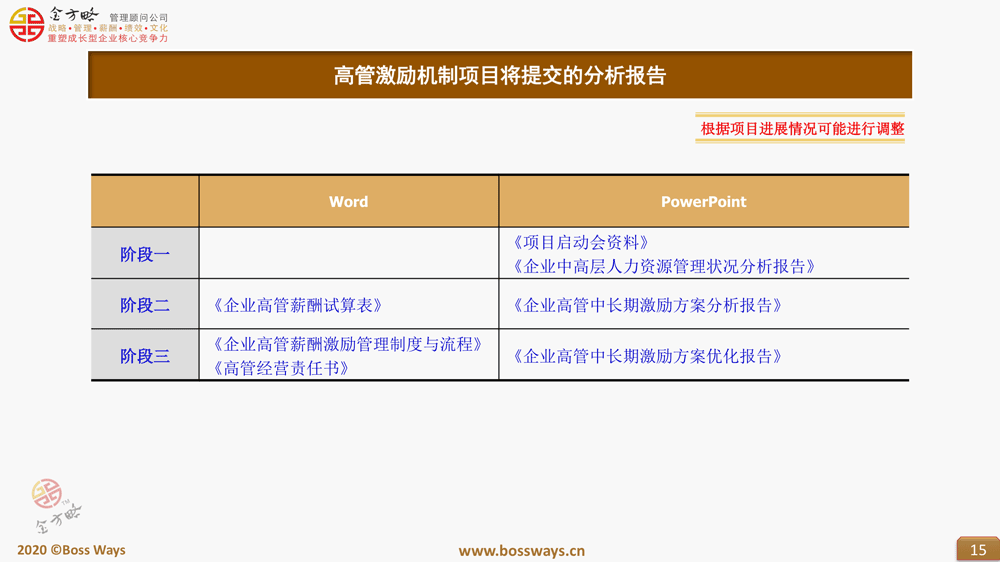Screen dimensions: 1000x562
Task: Select 《企业高管中长期激励方案分析报告》
Action: tap(647, 305)
